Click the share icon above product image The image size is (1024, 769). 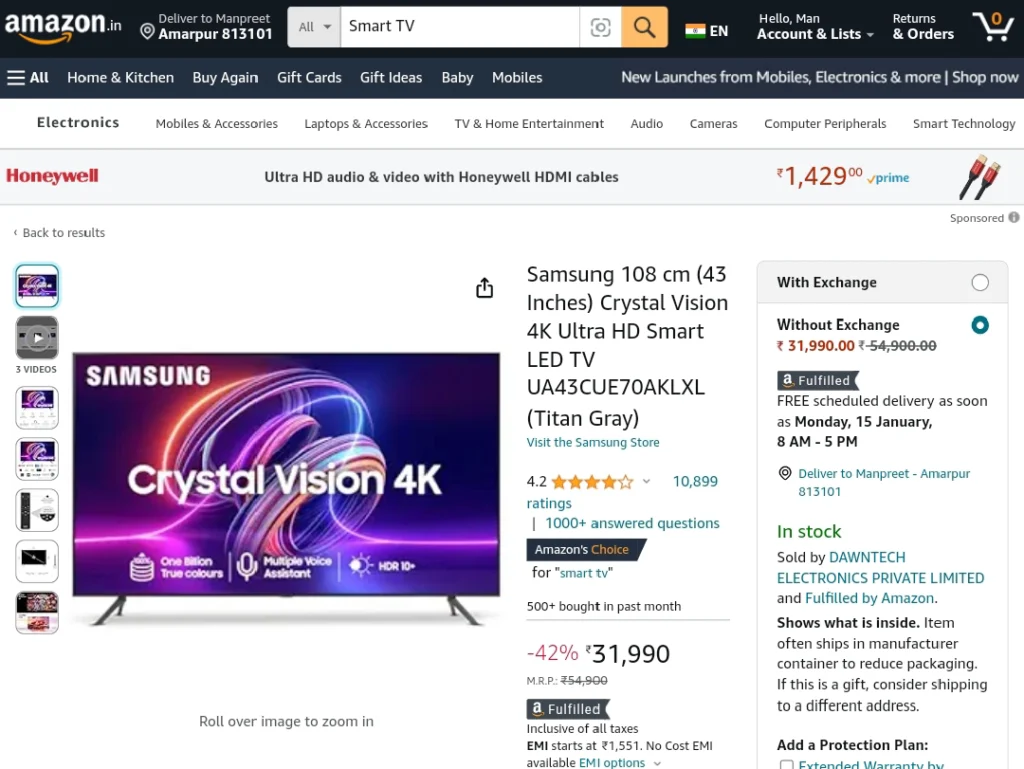[x=484, y=287]
